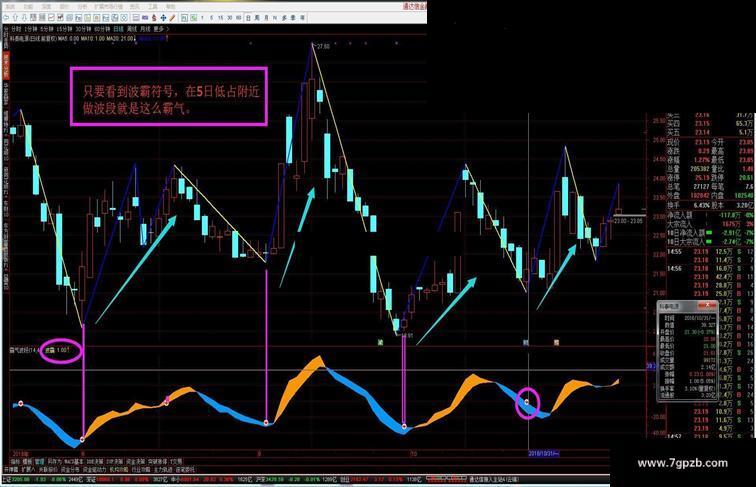756x487 pixels.
Task: Open the 系统 menu
Action: [x=10, y=7]
